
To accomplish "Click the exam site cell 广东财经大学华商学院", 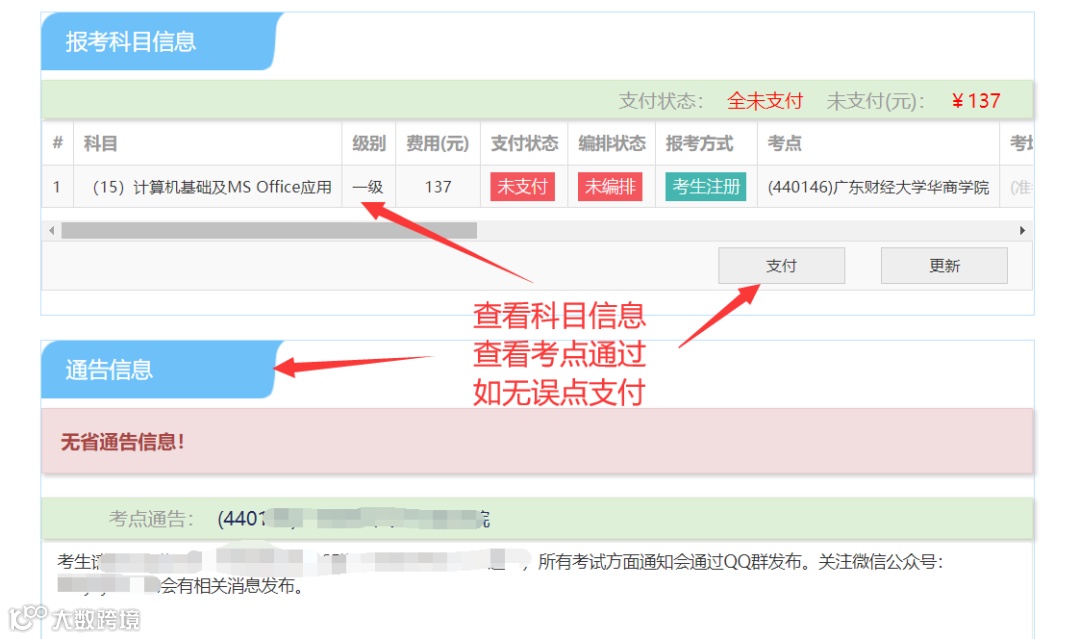I will click(878, 187).
